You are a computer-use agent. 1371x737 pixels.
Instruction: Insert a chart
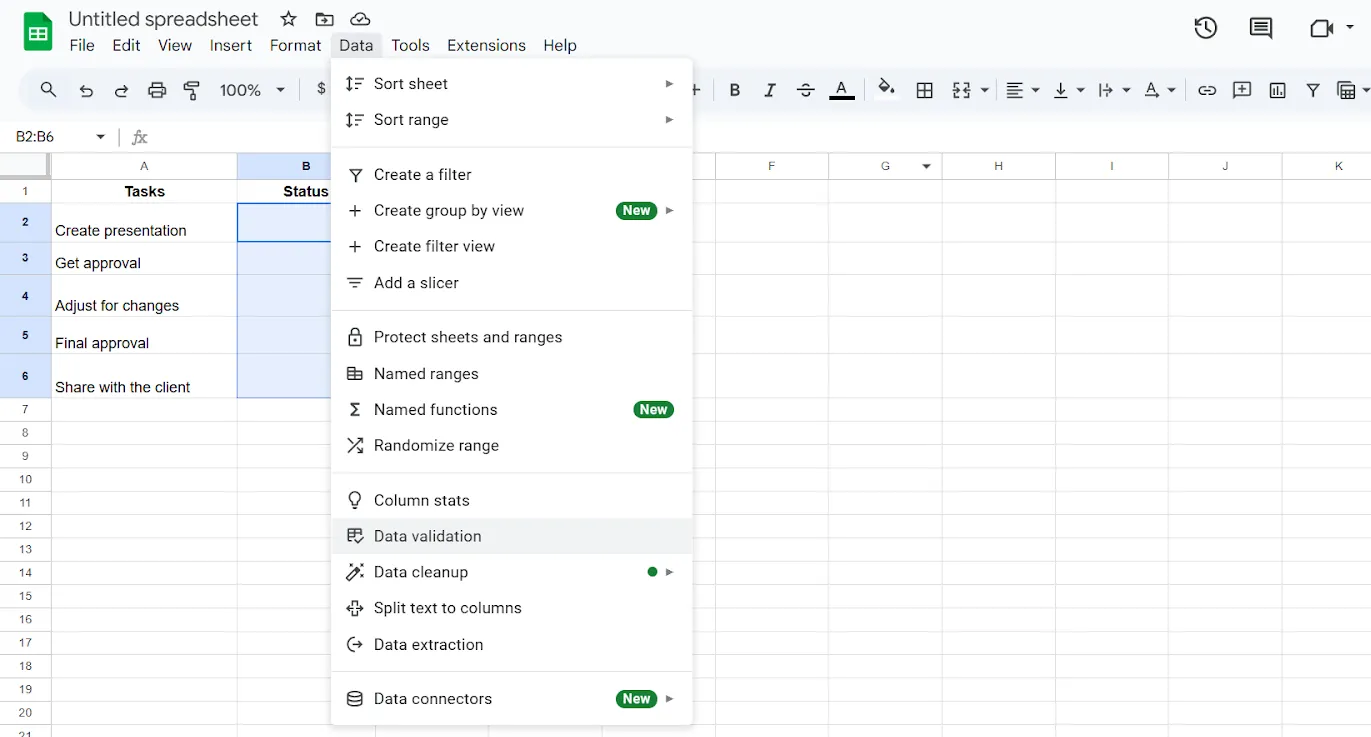pyautogui.click(x=1277, y=90)
